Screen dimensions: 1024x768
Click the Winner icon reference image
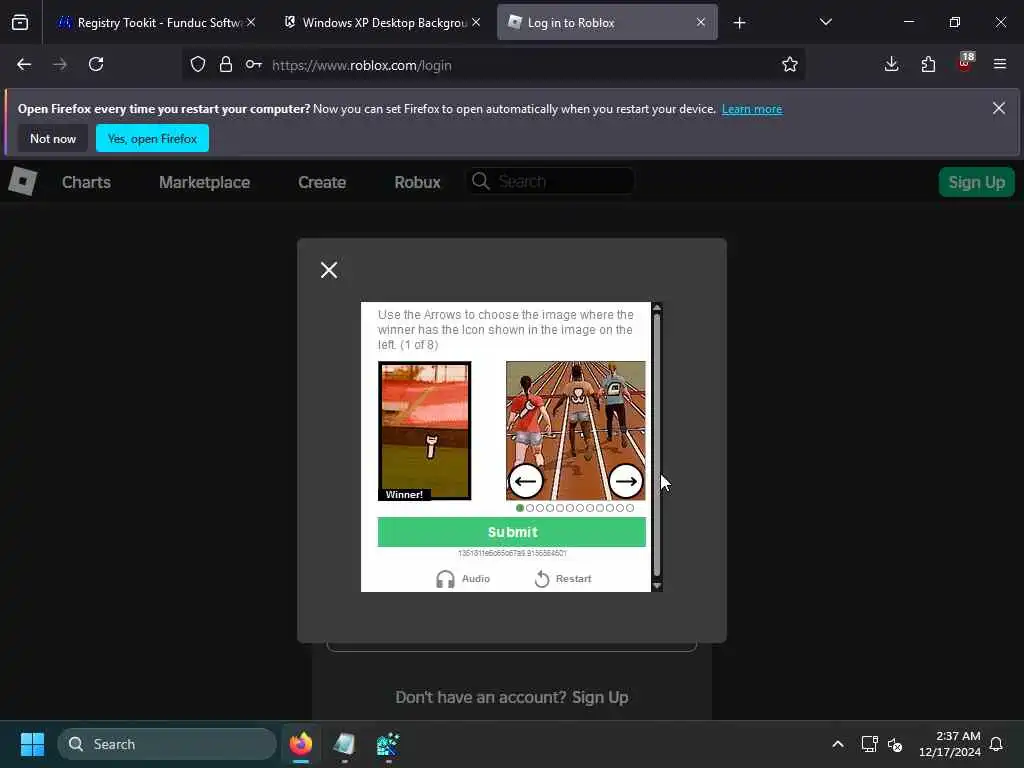pyautogui.click(x=424, y=431)
